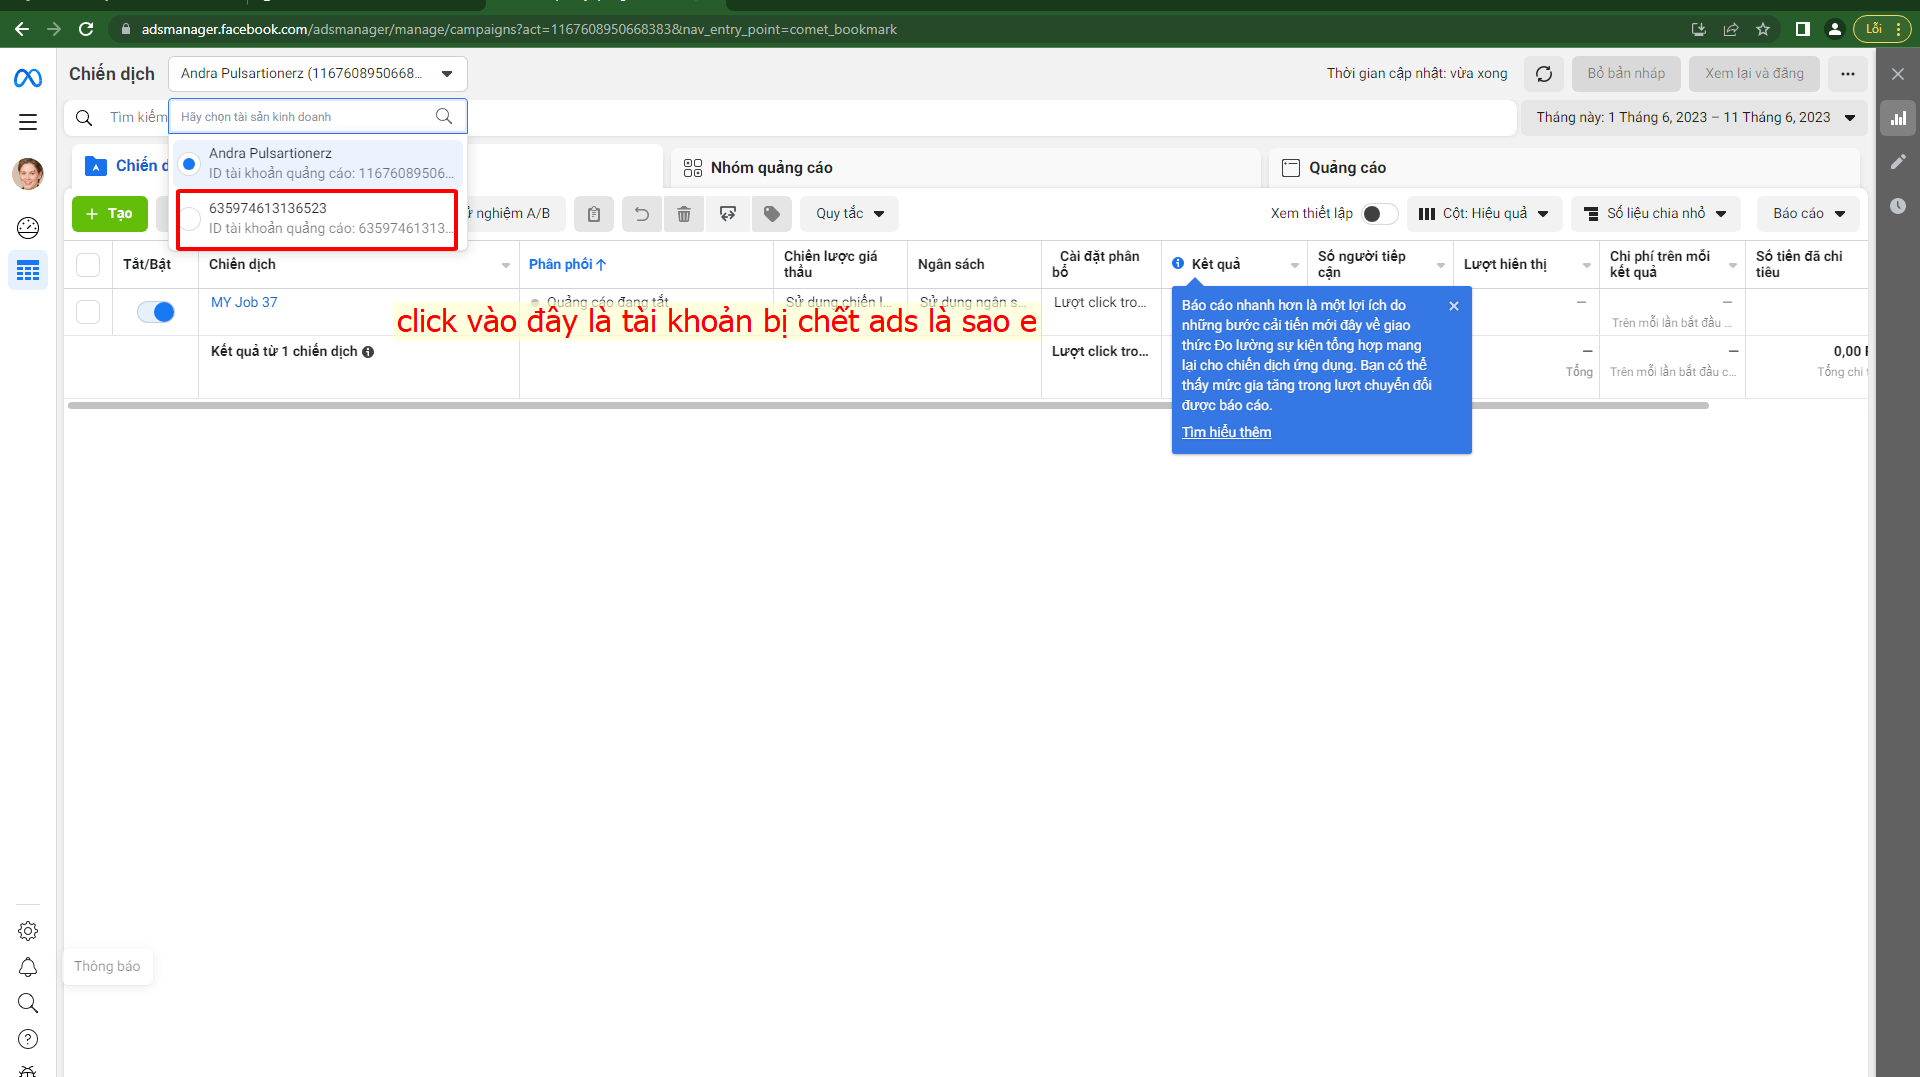1920x1077 pixels.
Task: Open the Cột: Hiệu quả columns dropdown
Action: click(x=1484, y=214)
